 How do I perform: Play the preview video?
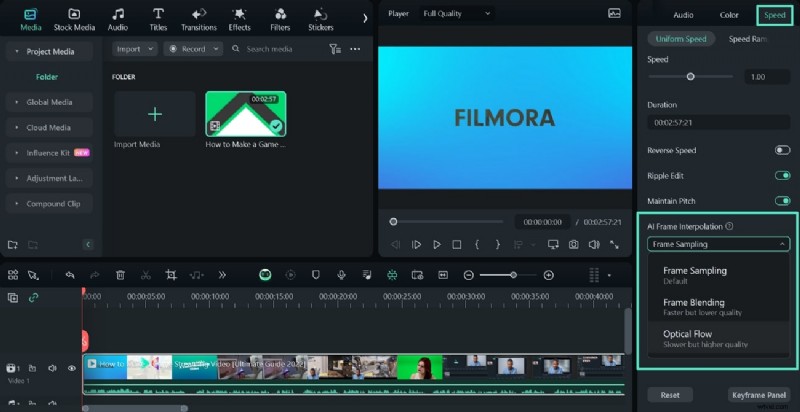coord(437,245)
